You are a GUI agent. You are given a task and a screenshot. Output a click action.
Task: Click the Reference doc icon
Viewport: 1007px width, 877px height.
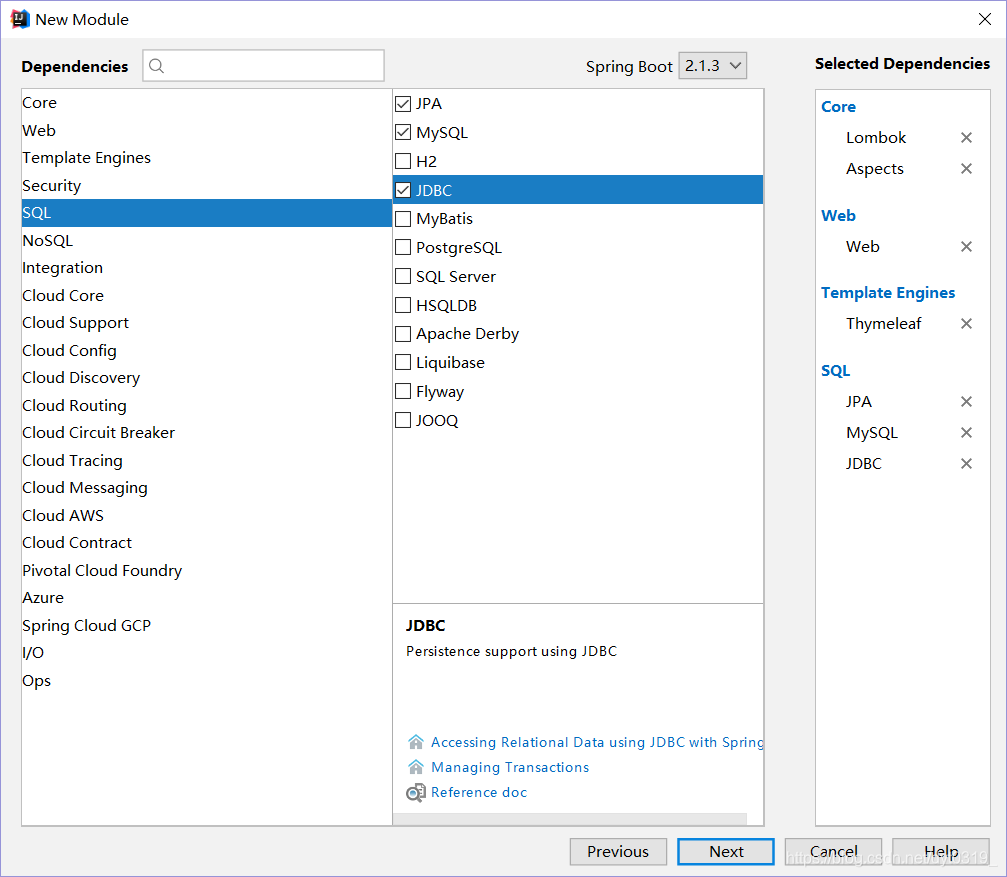point(416,793)
